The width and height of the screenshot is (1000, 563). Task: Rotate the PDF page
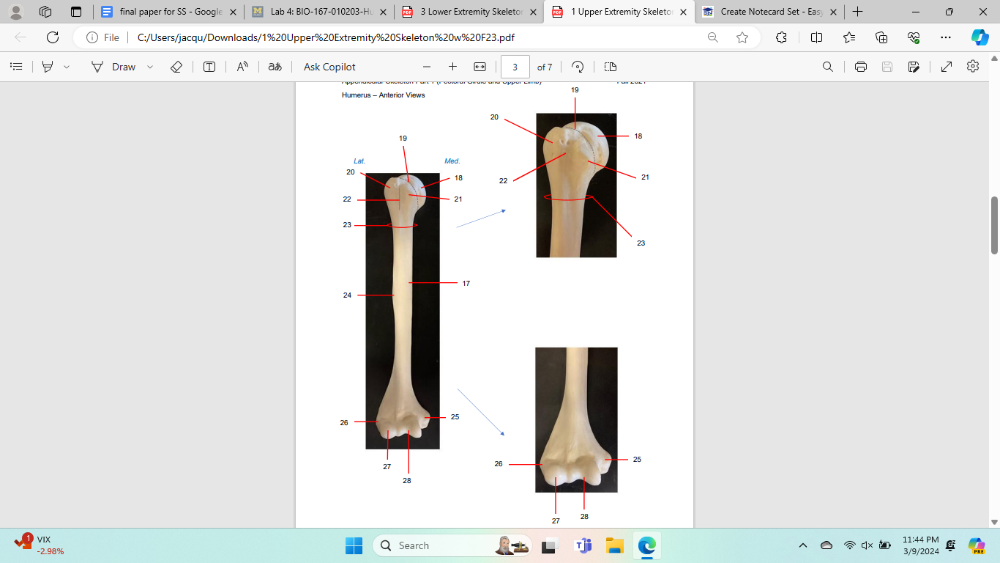pos(578,67)
